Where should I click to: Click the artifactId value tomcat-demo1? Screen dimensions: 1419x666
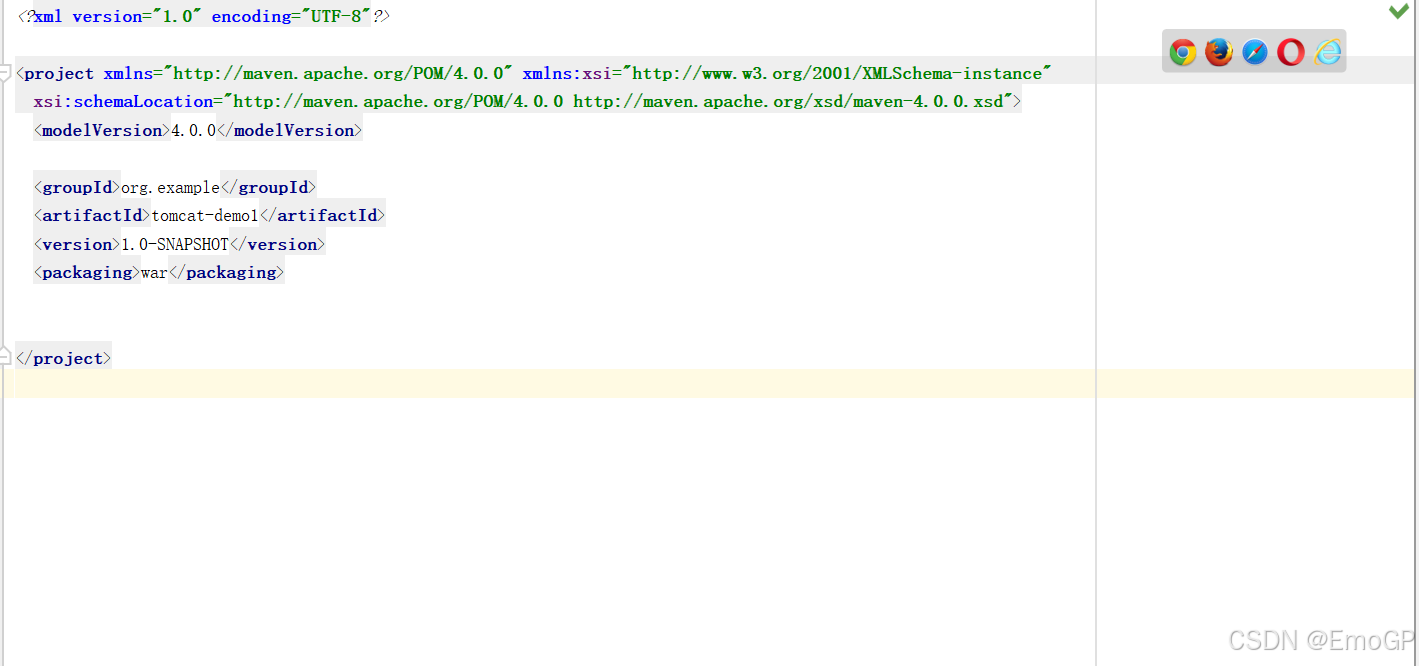(x=205, y=215)
